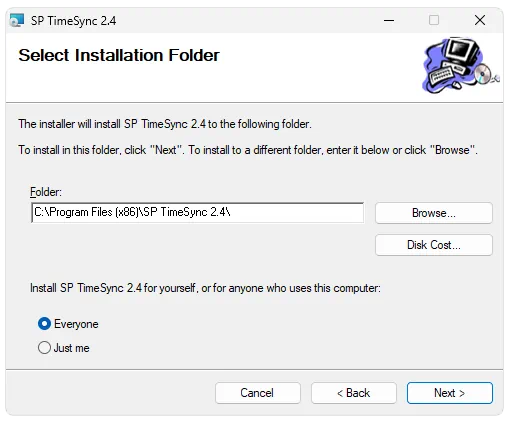Viewport: 507px width, 421px height.
Task: Go to previous step with Back
Action: [354, 393]
